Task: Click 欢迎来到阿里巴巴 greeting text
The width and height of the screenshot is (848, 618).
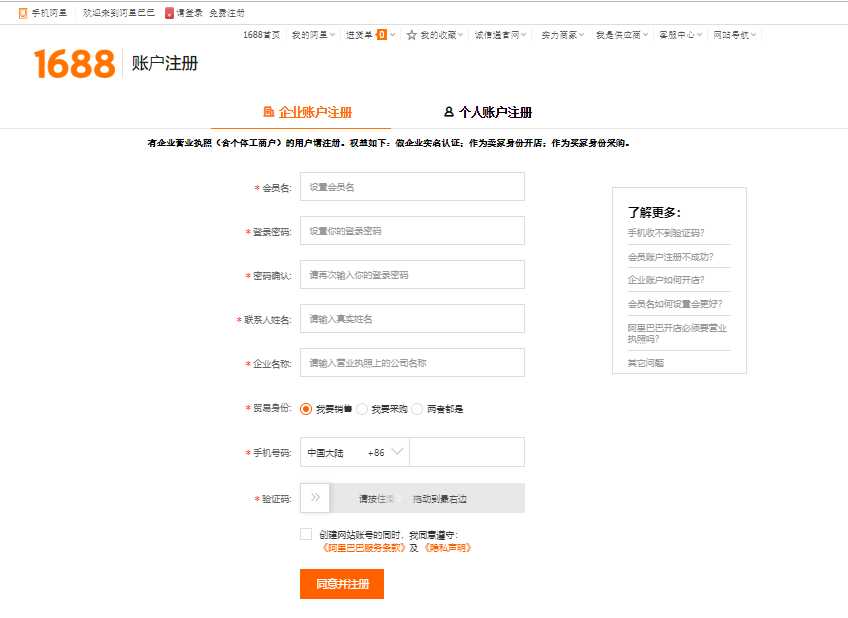Action: point(118,13)
